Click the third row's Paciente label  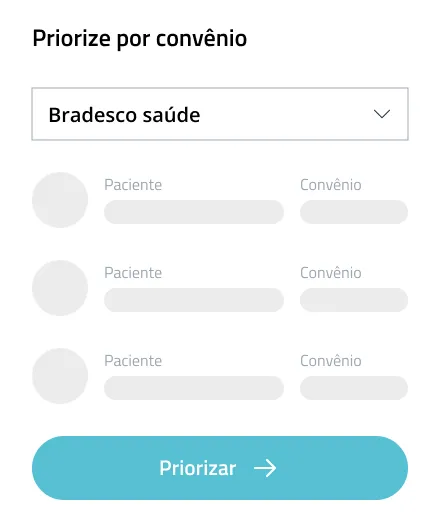pos(133,361)
